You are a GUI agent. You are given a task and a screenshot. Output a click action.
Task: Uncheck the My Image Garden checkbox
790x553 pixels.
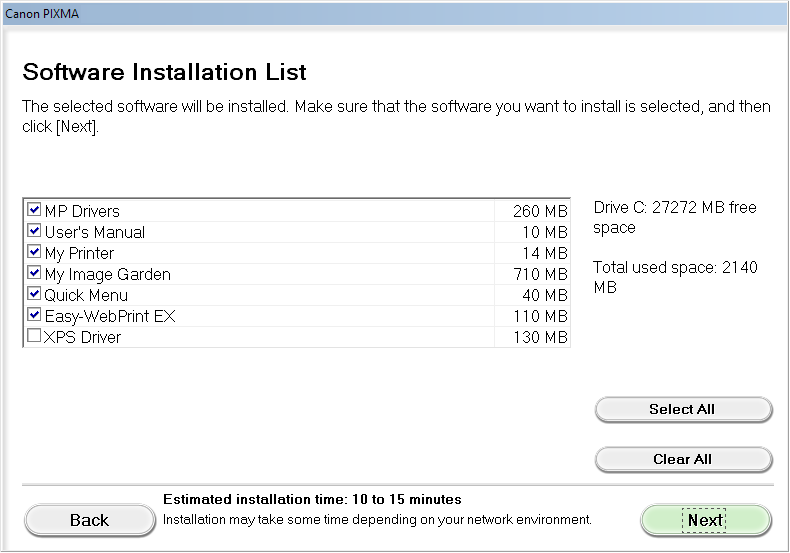click(x=34, y=272)
